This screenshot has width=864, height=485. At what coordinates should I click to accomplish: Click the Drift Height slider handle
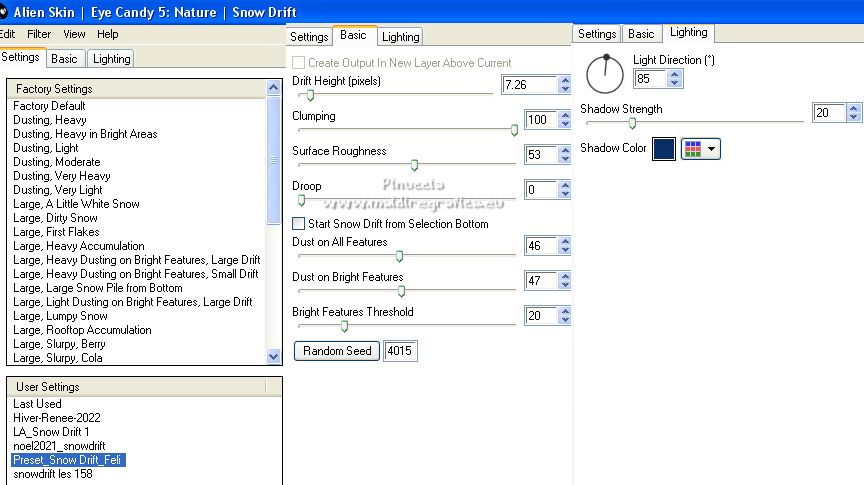click(x=310, y=95)
